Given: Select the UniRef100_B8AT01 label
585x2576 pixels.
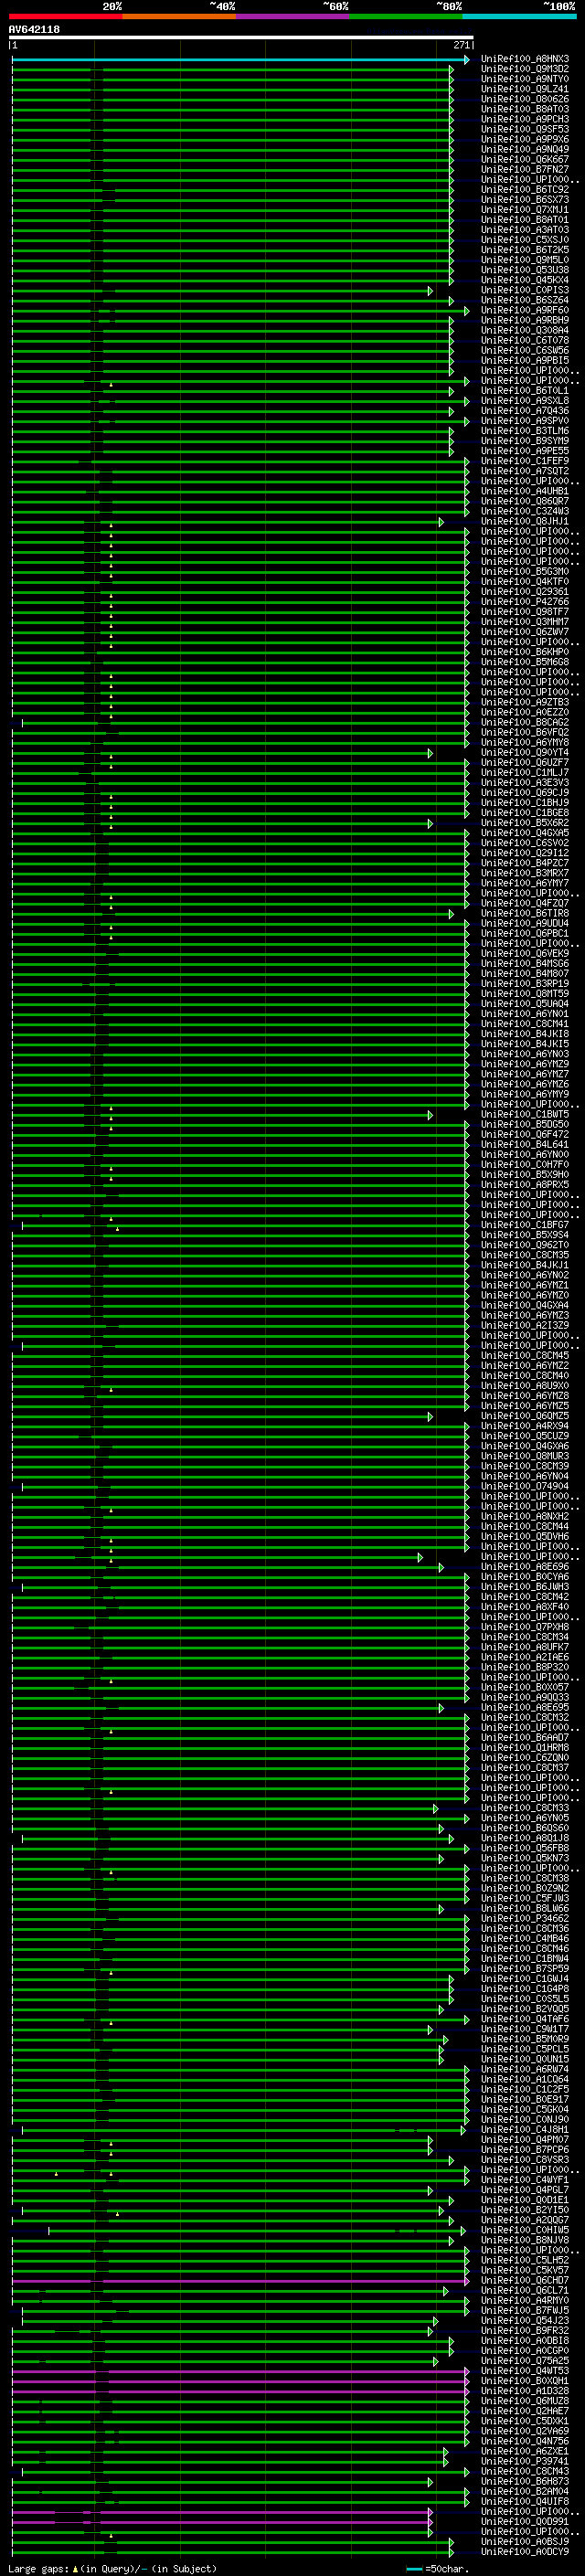Looking at the screenshot, I should 525,219.
